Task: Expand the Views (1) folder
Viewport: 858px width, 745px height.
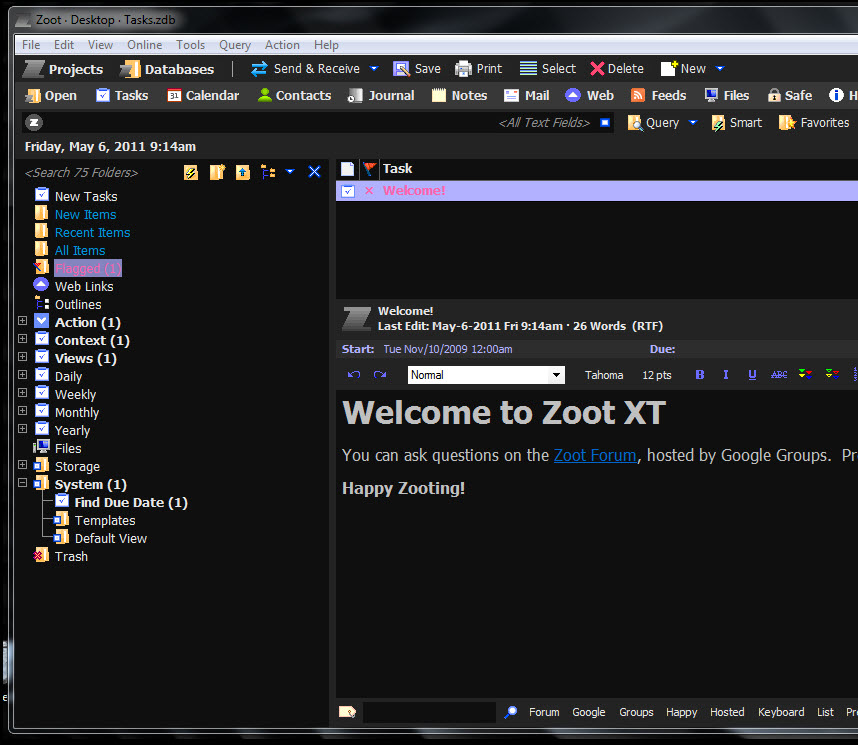Action: pos(22,357)
